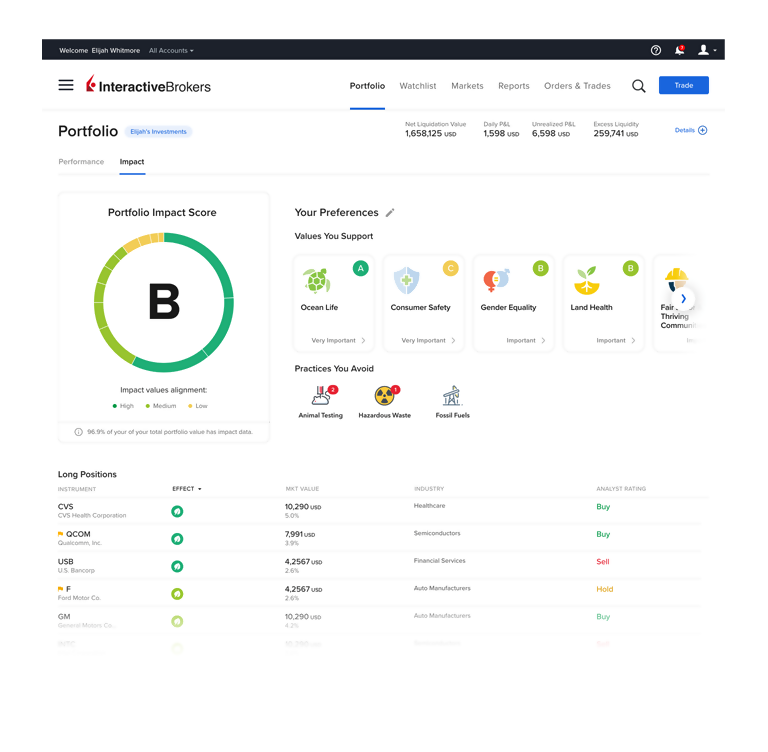The width and height of the screenshot is (768, 752).
Task: Select the Animal Testing practice icon
Action: (320, 396)
